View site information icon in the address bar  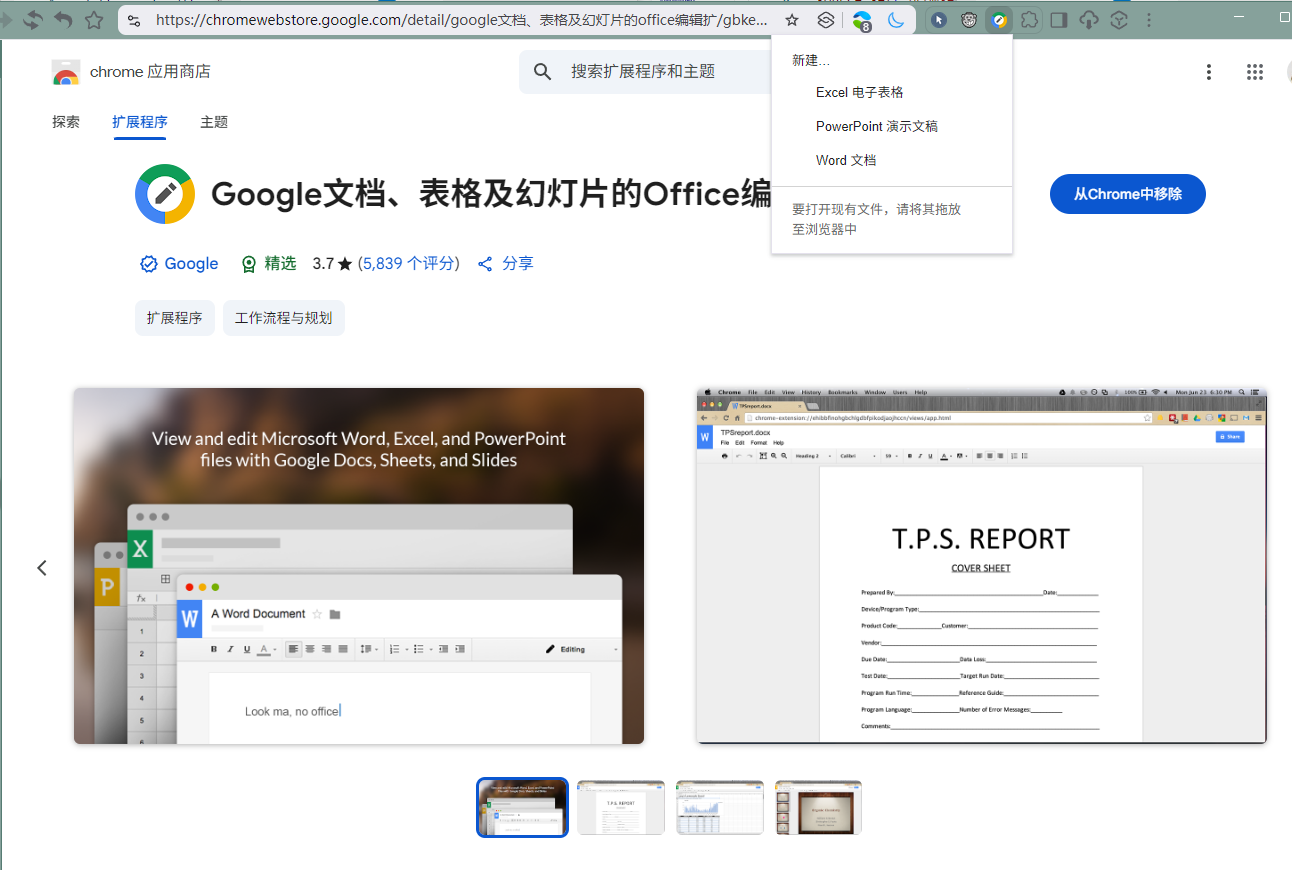(x=134, y=20)
